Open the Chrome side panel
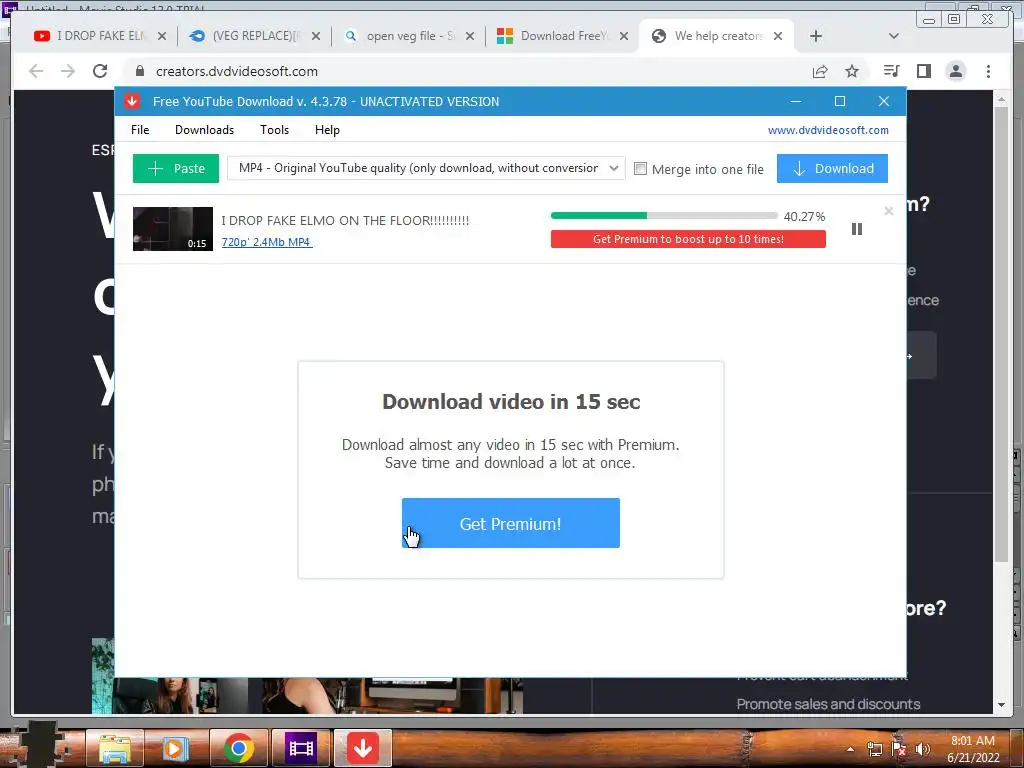Screen dimensions: 1024x768 pos(923,71)
